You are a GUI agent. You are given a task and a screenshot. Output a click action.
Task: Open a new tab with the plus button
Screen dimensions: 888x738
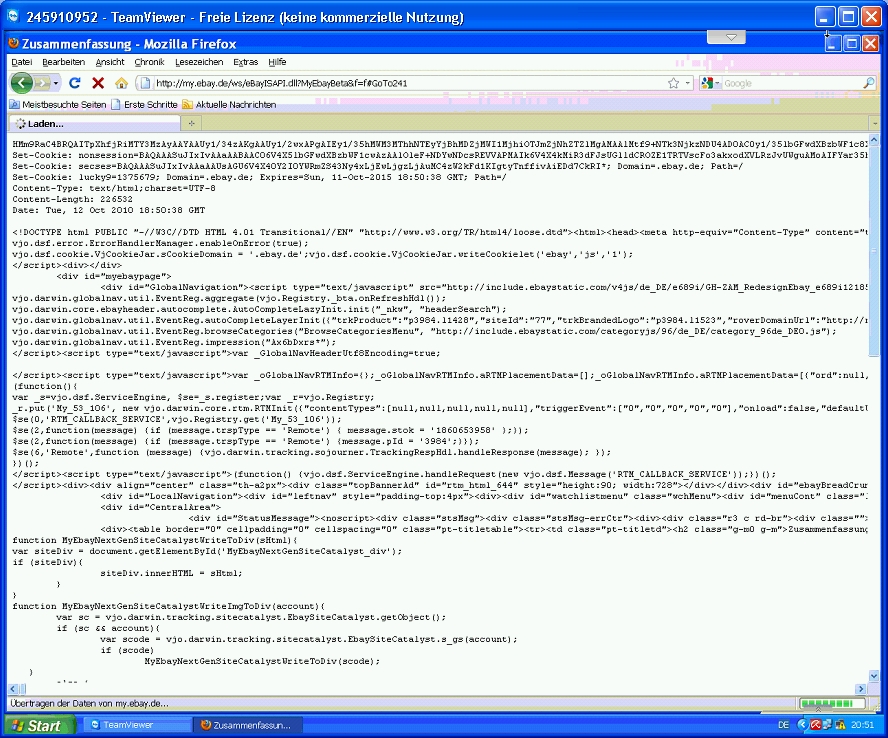[x=191, y=123]
